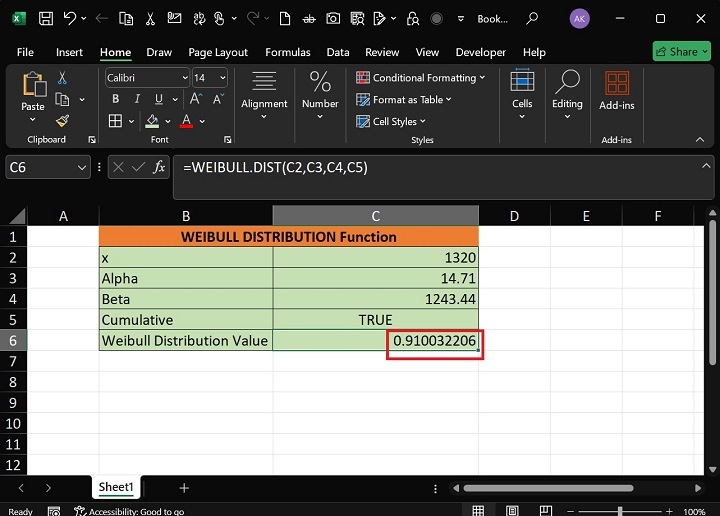Open the Formulas ribbon tab

[x=287, y=52]
